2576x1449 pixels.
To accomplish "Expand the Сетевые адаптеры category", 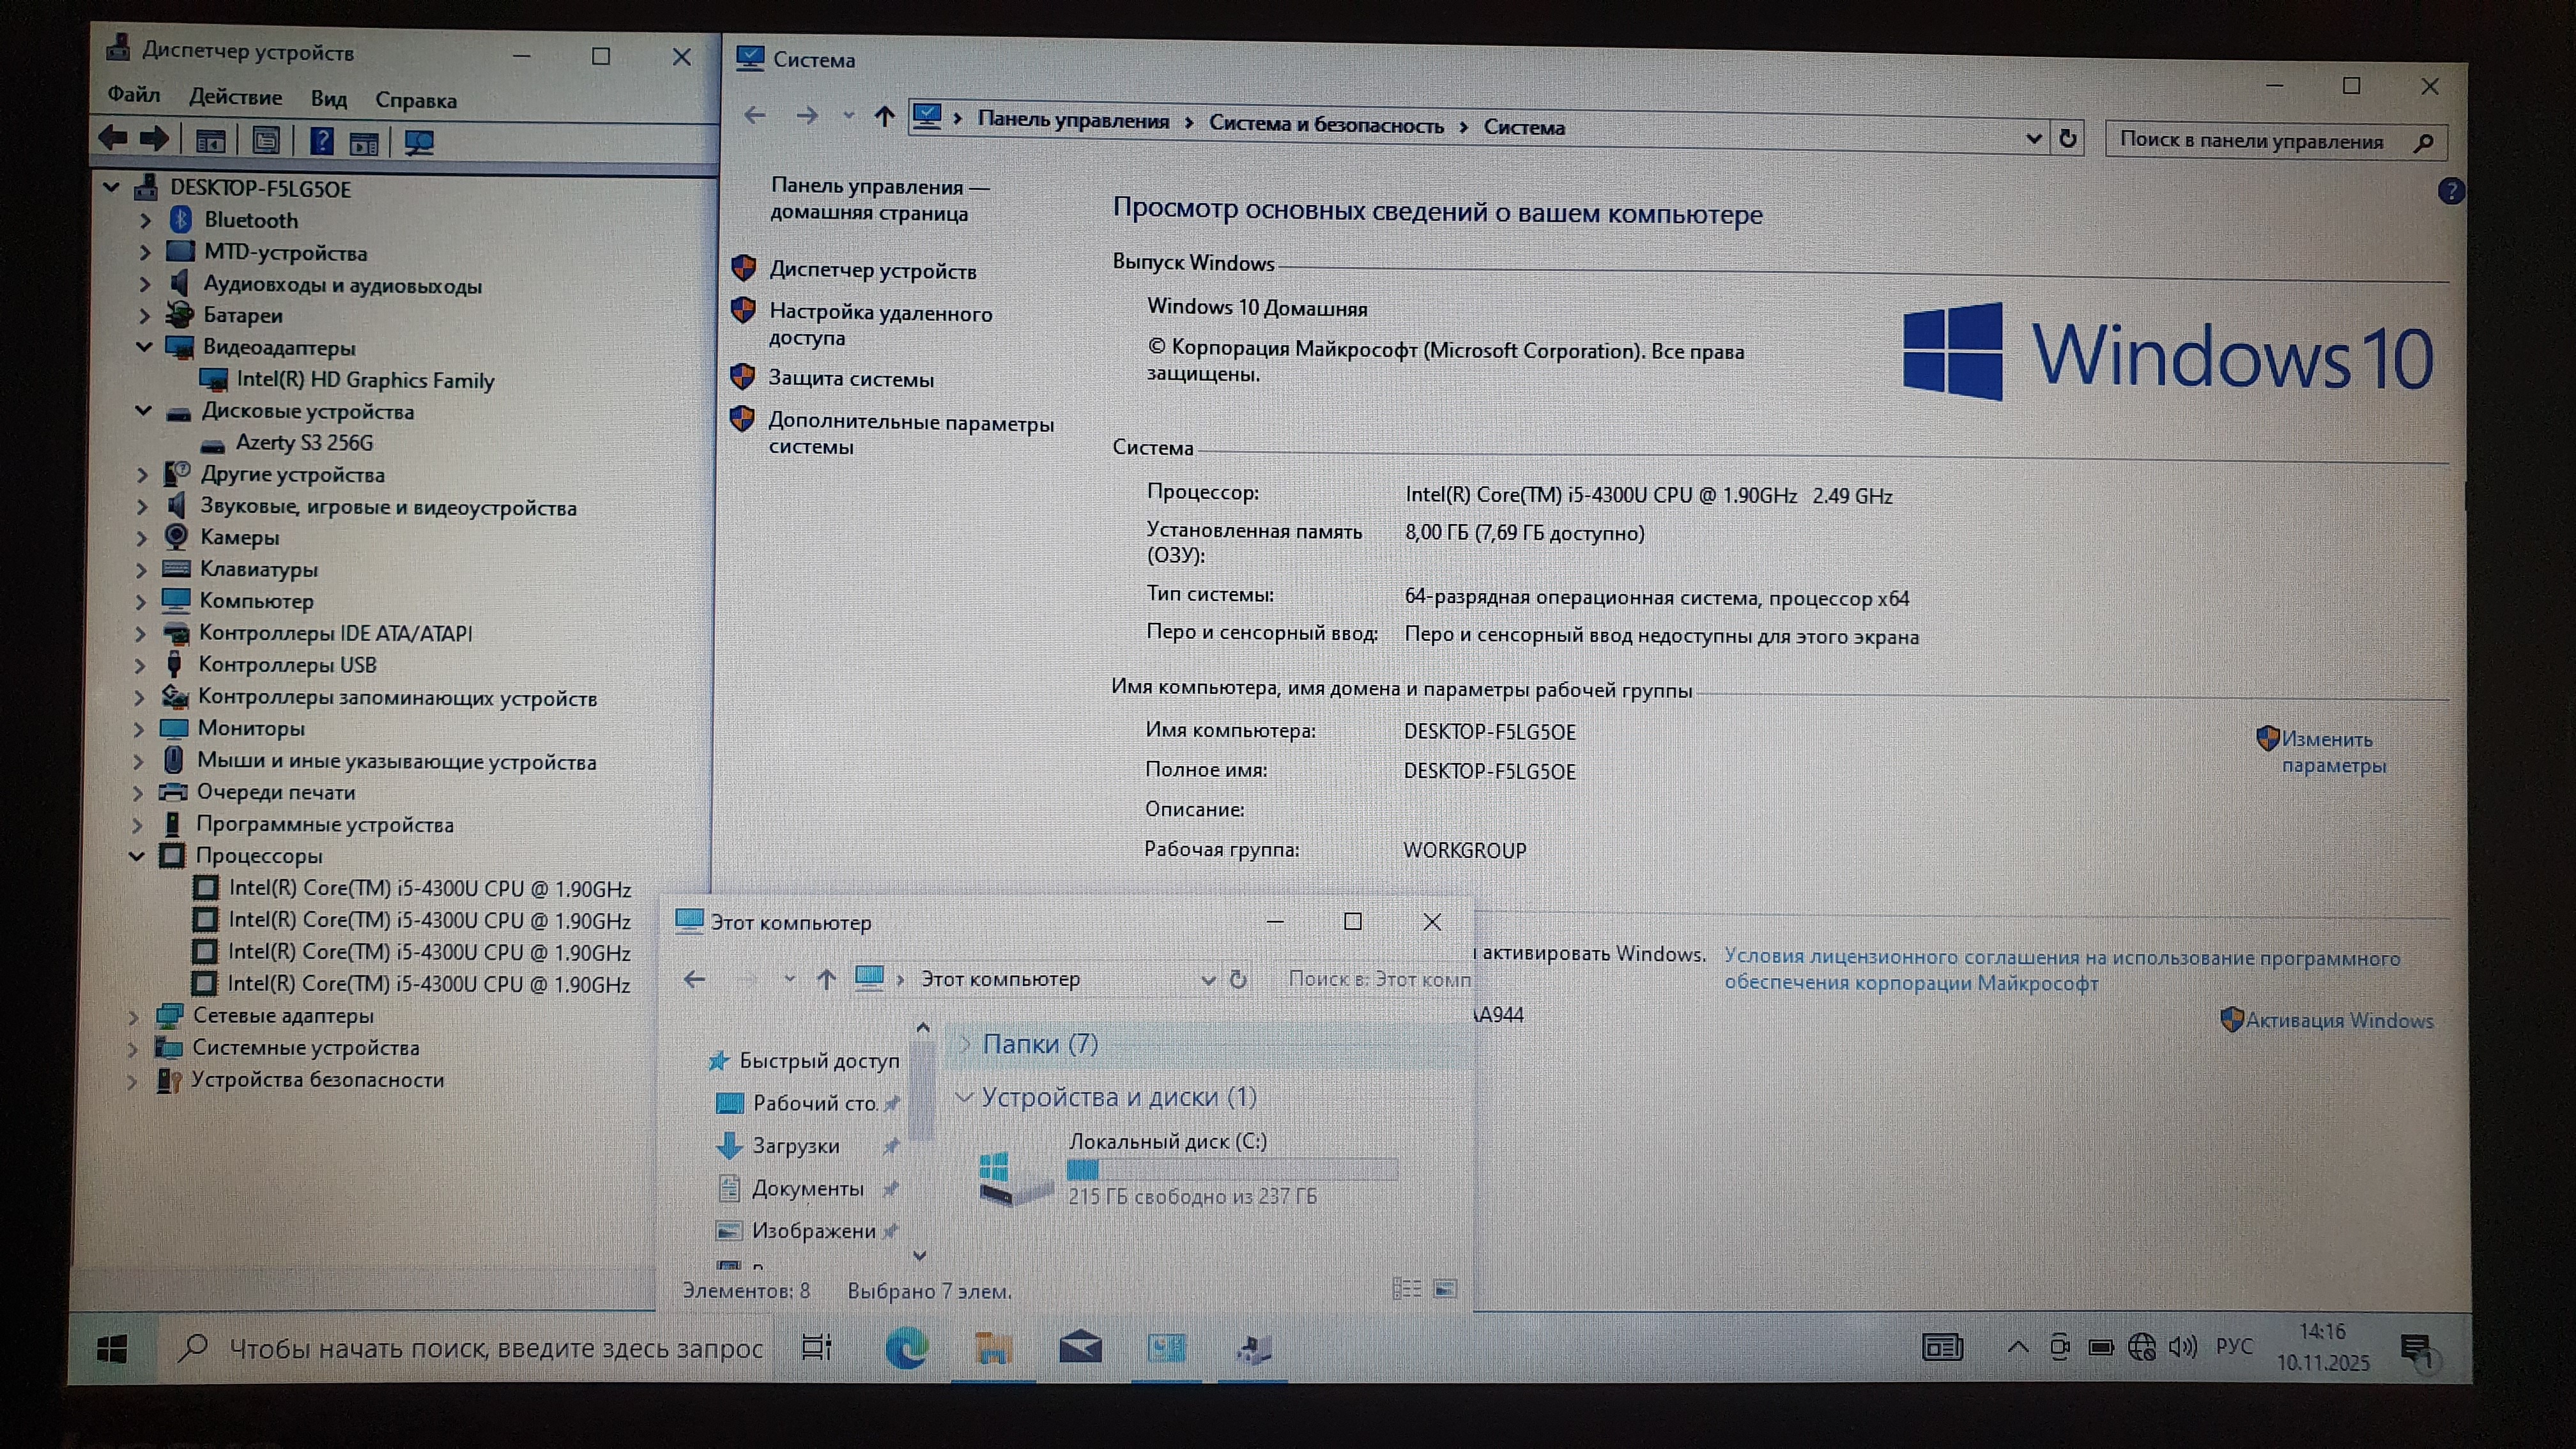I will tap(133, 1016).
